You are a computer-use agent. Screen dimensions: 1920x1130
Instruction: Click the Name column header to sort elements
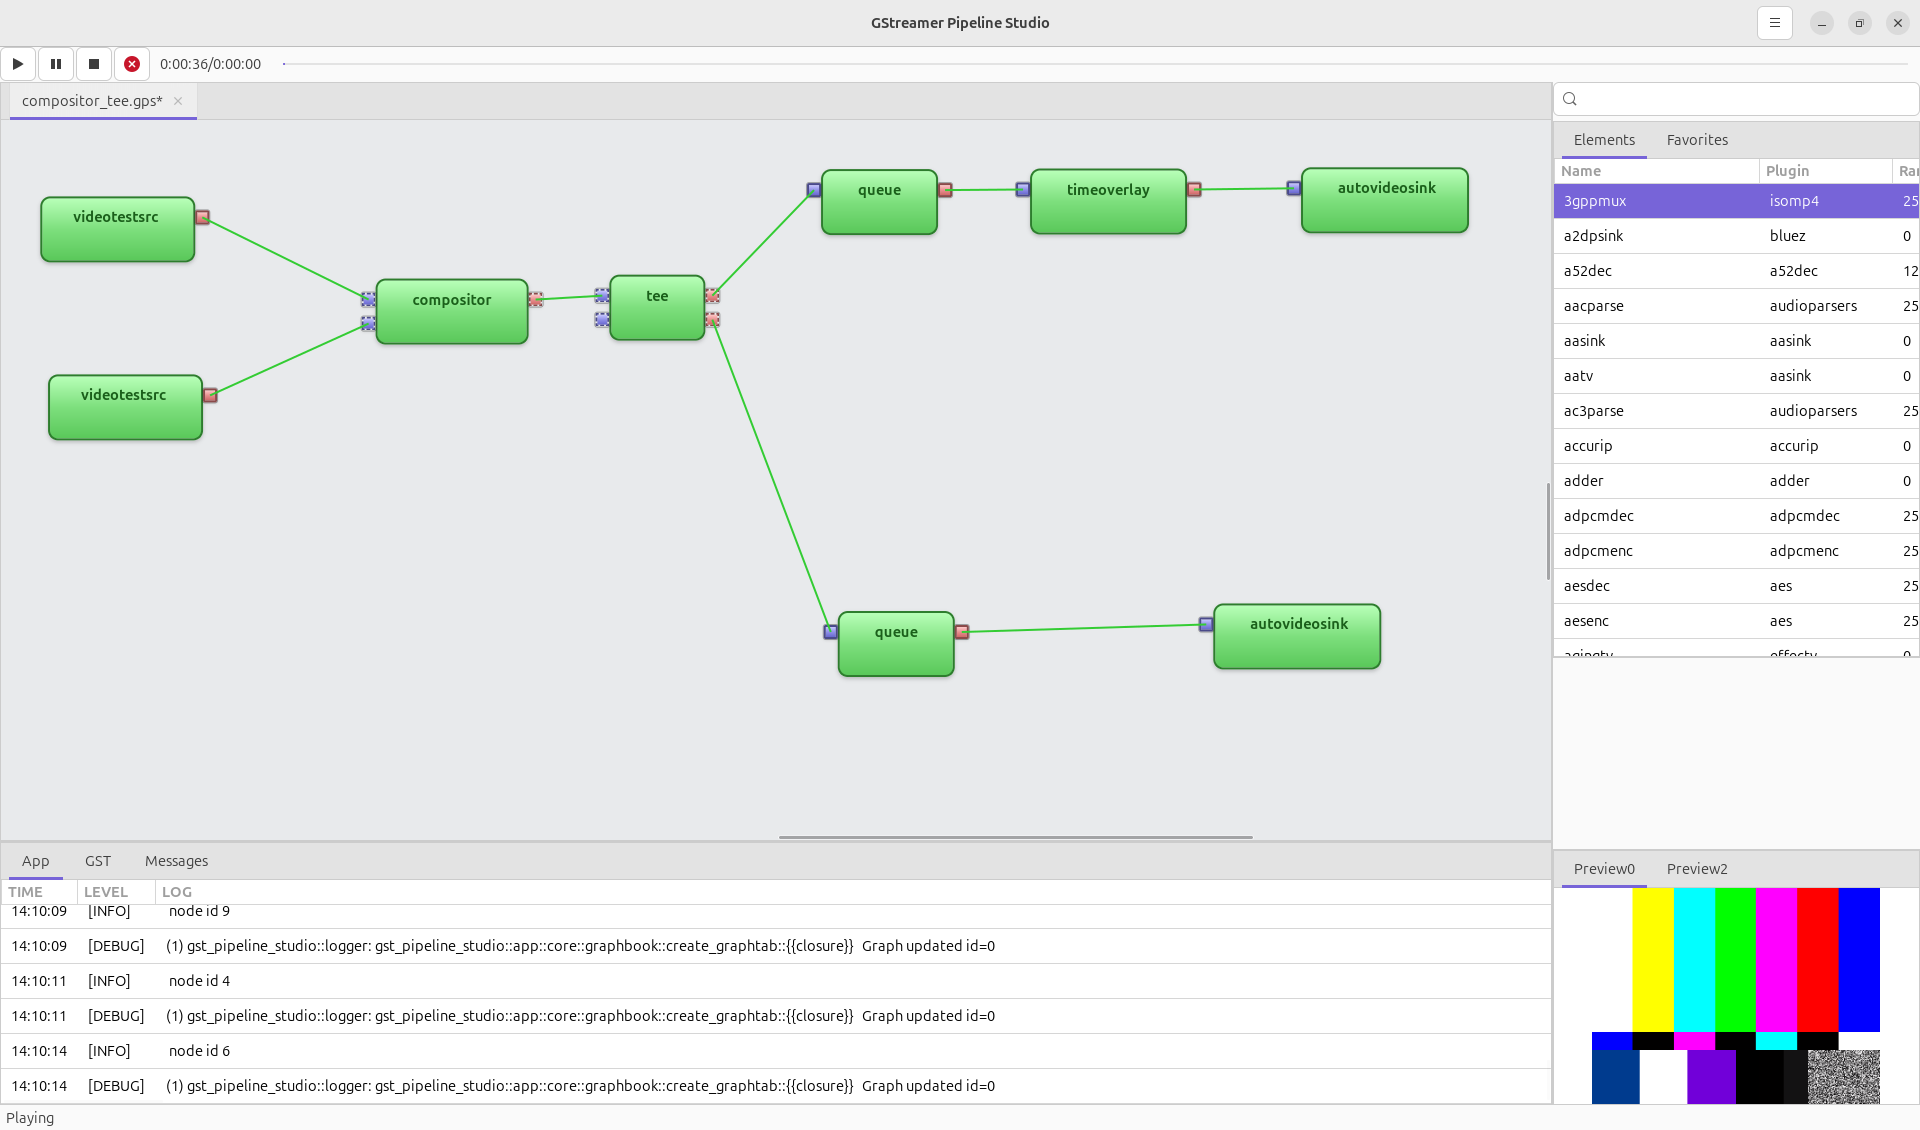[x=1581, y=170]
